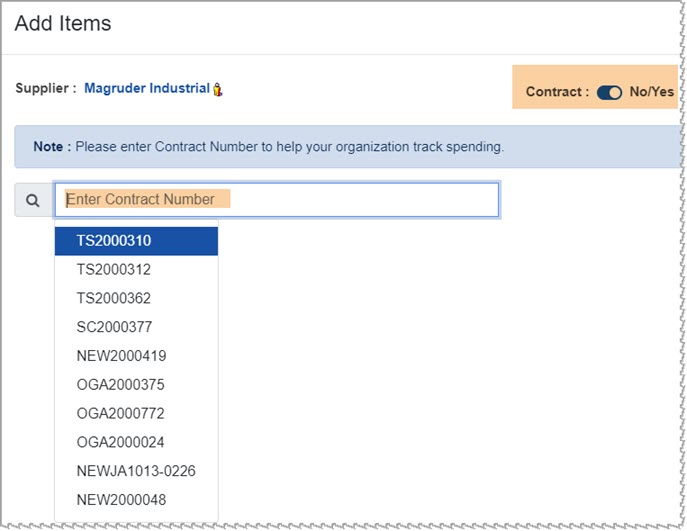
Task: Focus the Enter Contract Number field
Action: 276,200
